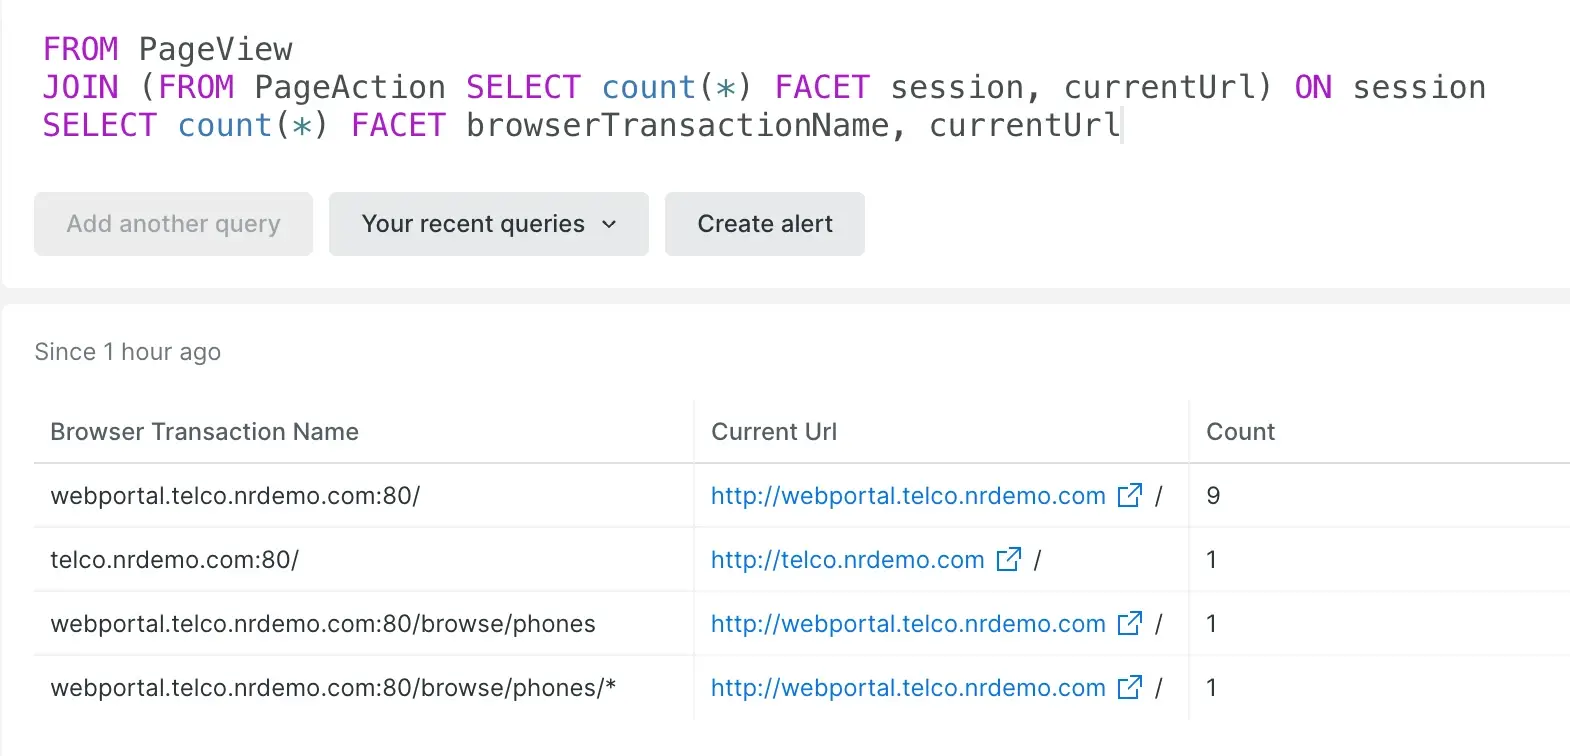The image size is (1570, 756).
Task: Open external link icon in the first webportal row
Action: 1129,495
